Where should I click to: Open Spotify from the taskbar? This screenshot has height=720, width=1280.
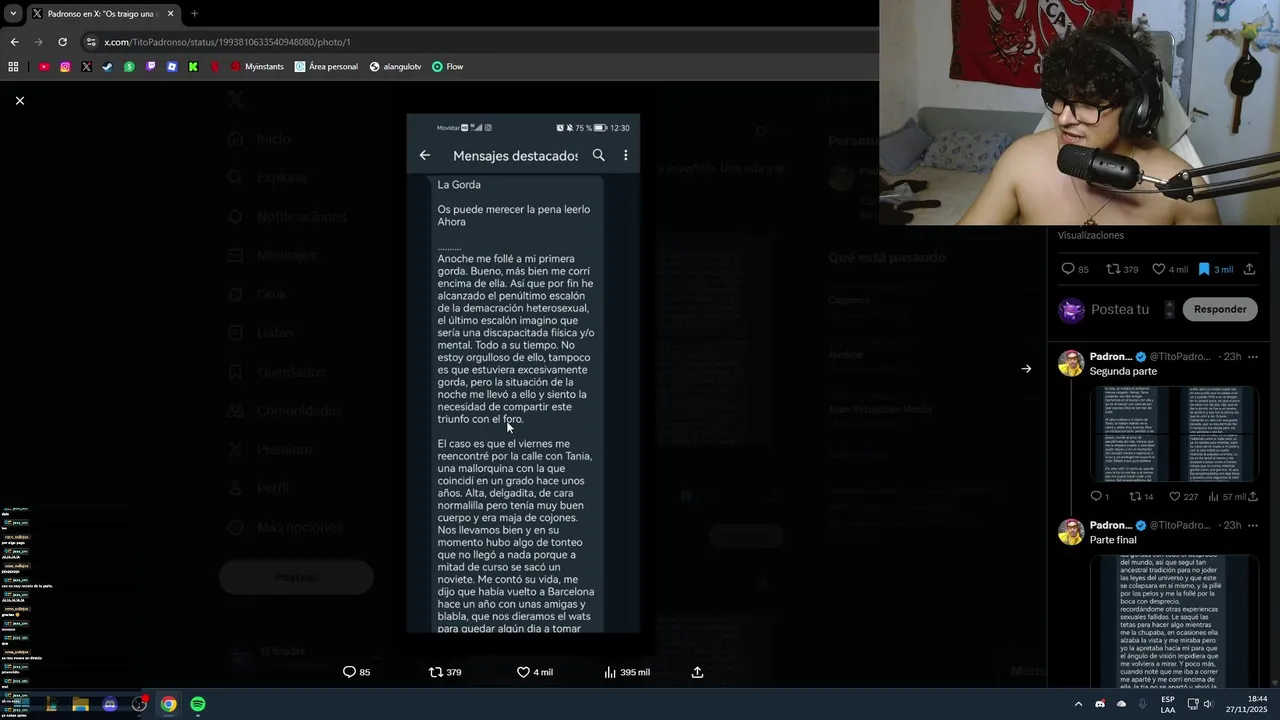[x=198, y=704]
